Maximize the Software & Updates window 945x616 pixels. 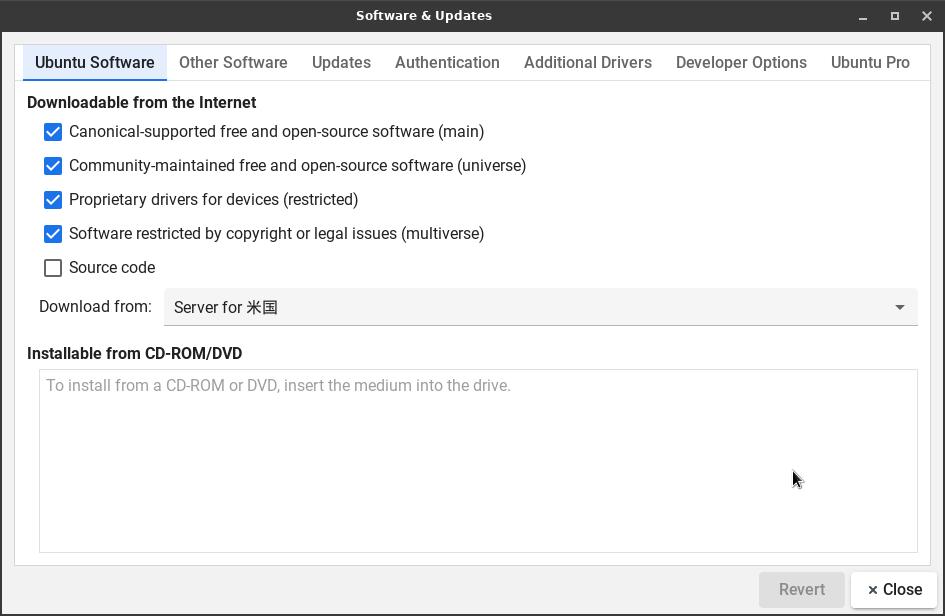(895, 16)
